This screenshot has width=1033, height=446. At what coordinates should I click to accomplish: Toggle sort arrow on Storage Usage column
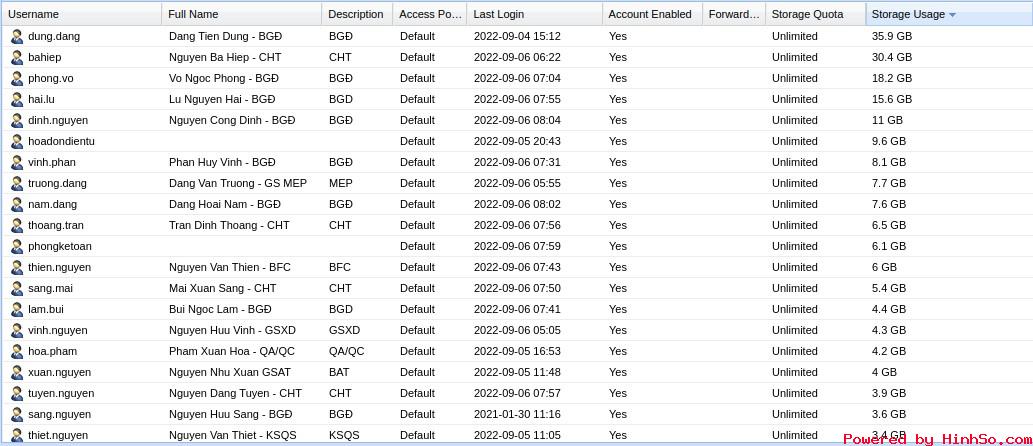tap(952, 15)
